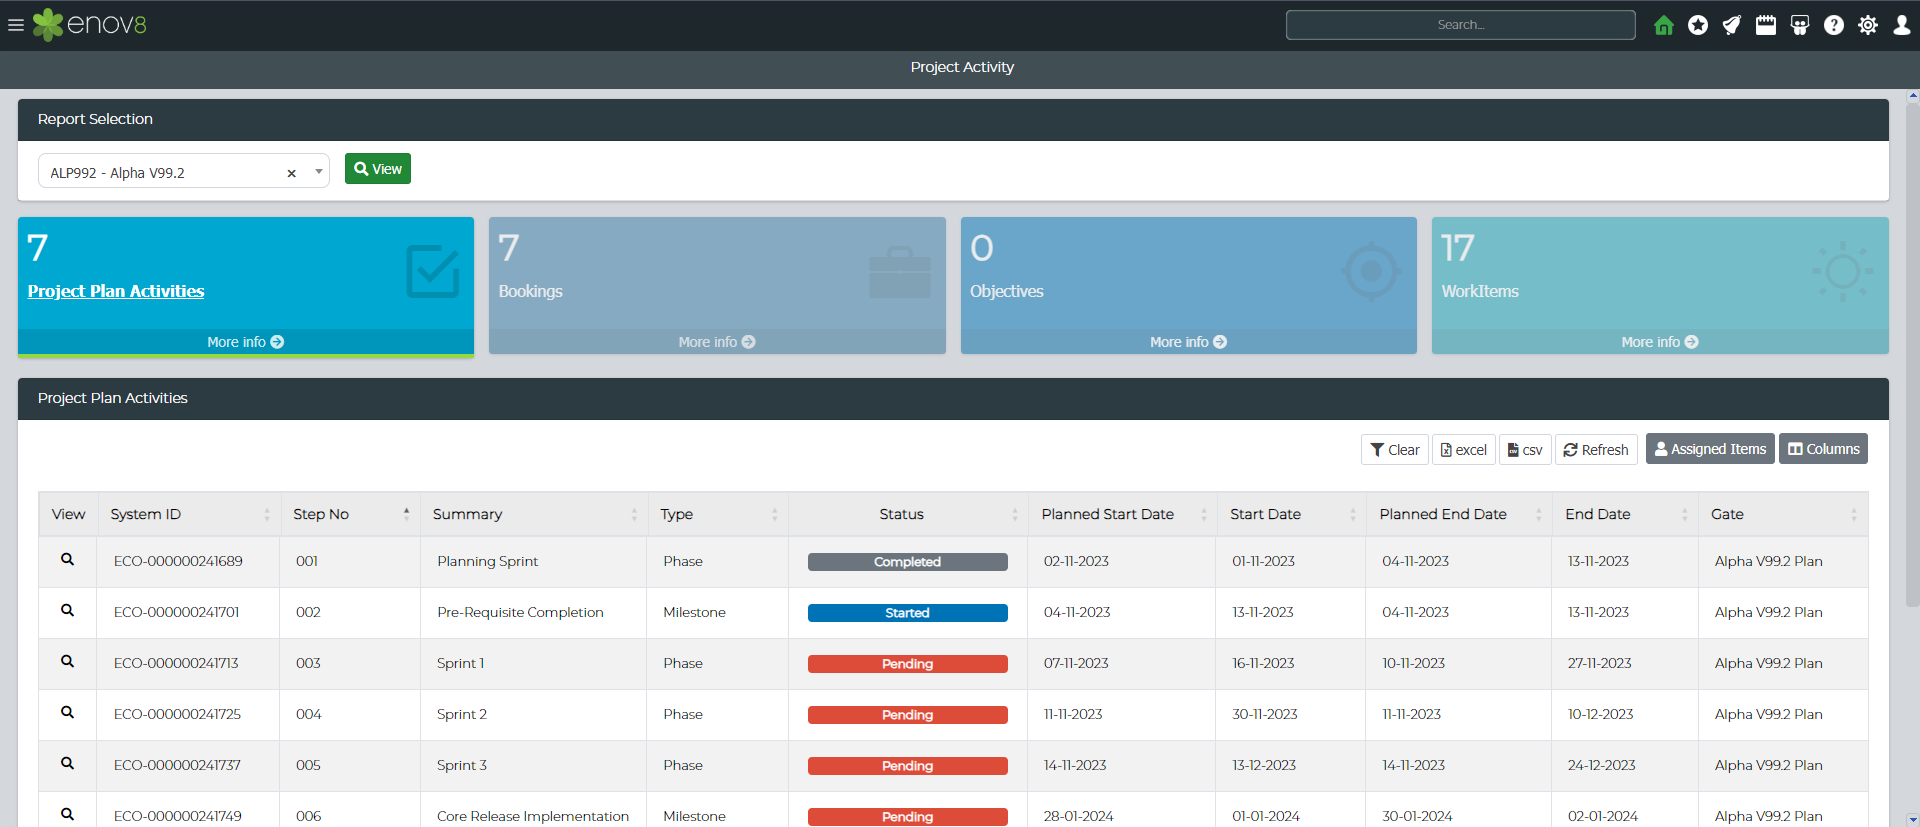
Task: Click More info on WorkItems card
Action: (1660, 342)
